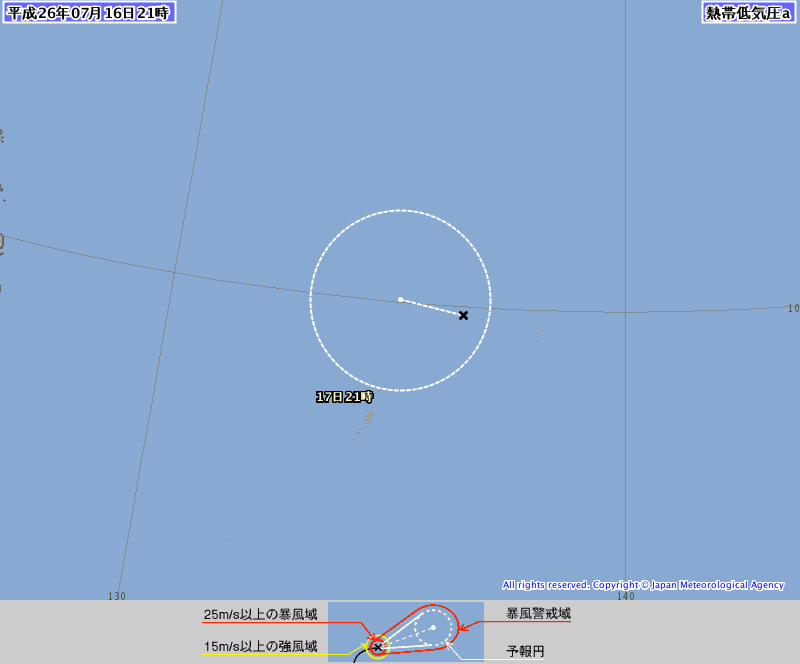Click the 17日21時 forecast time label
This screenshot has width=800, height=664.
click(345, 397)
